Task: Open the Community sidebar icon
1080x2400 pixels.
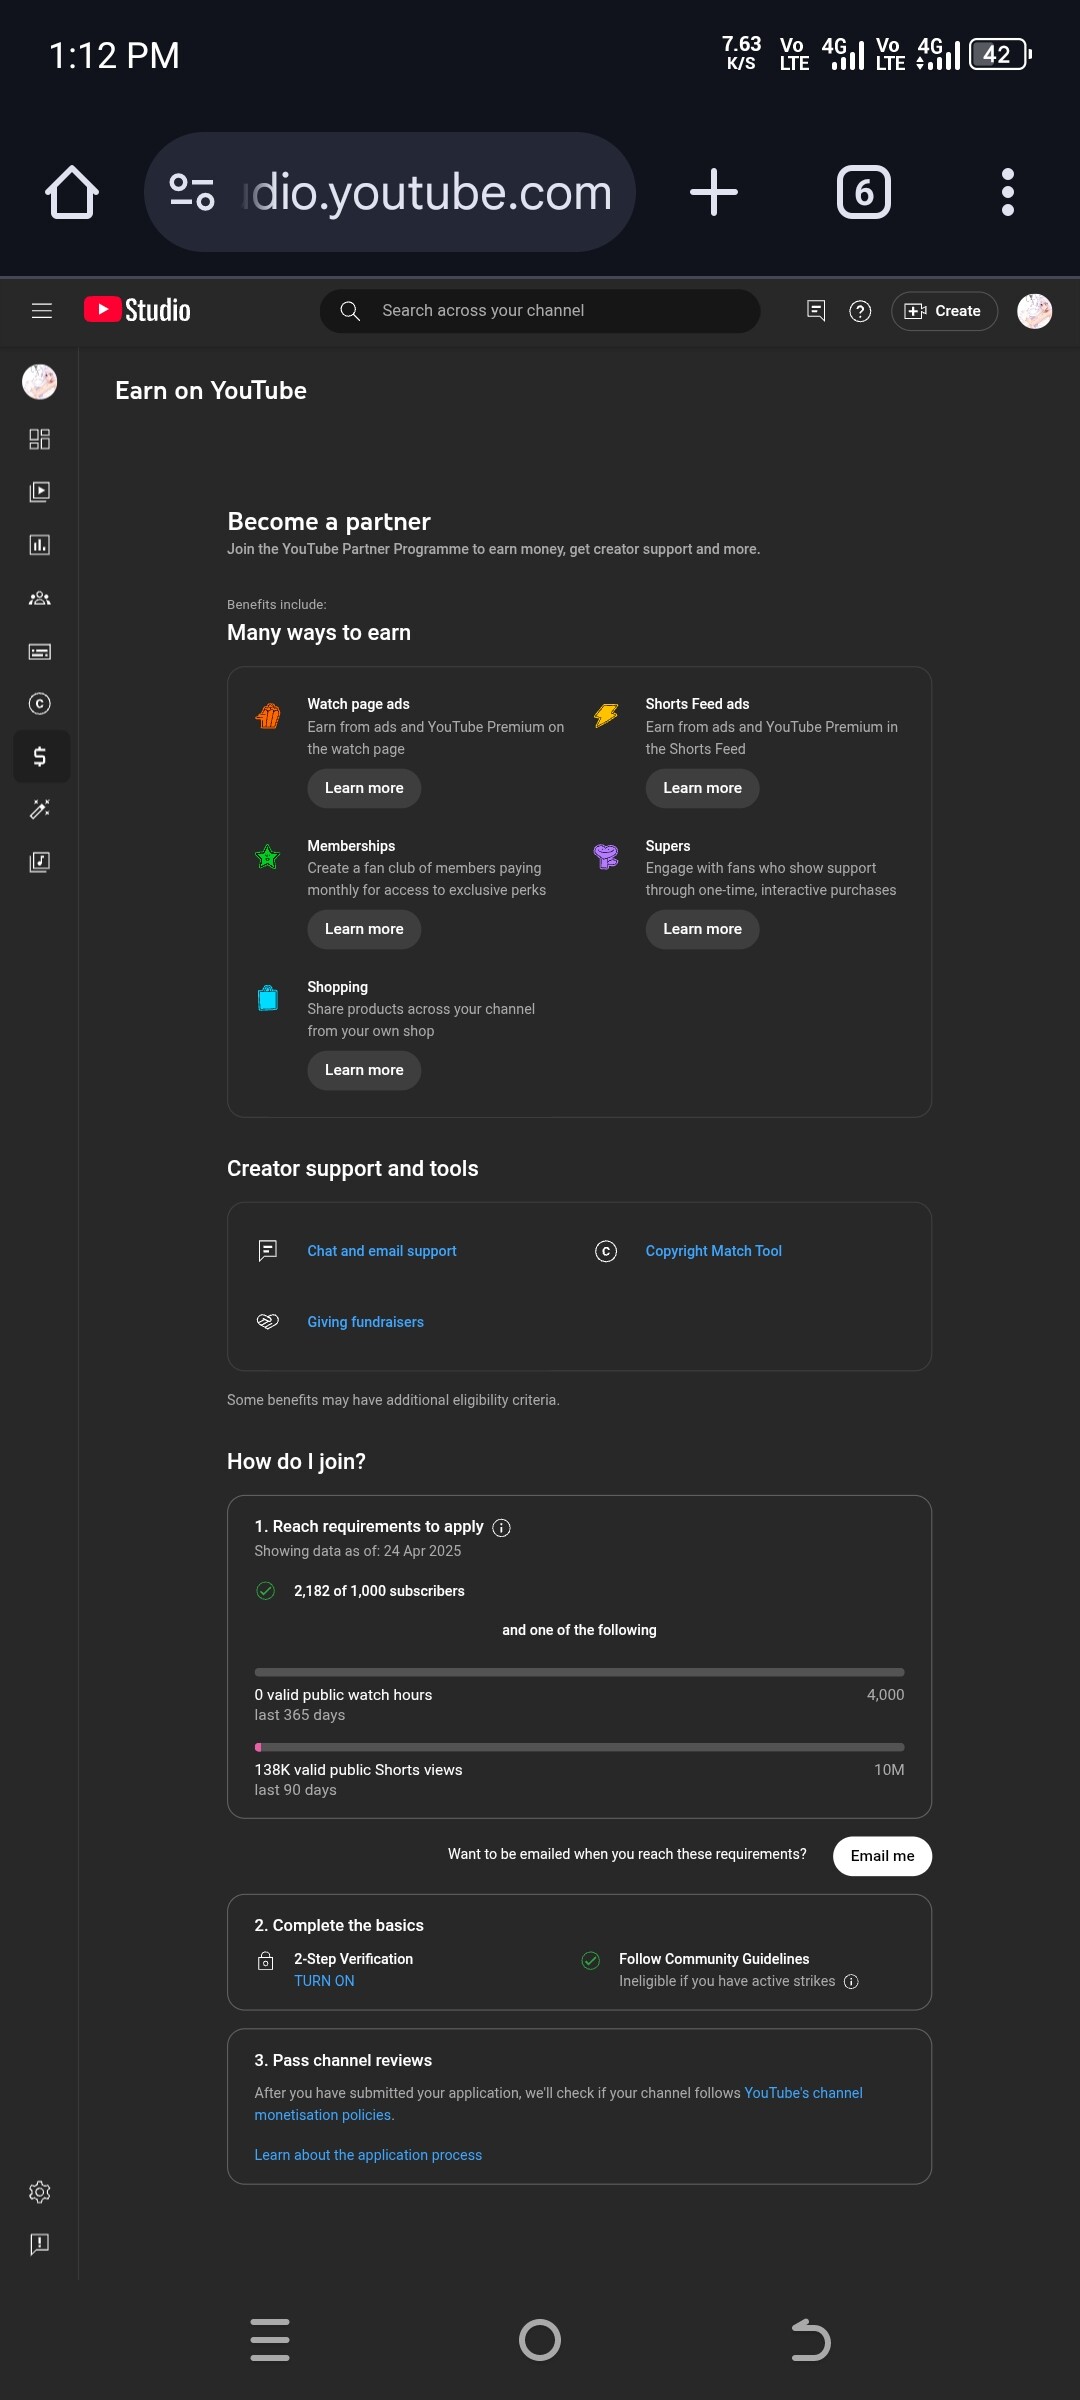Action: [39, 598]
